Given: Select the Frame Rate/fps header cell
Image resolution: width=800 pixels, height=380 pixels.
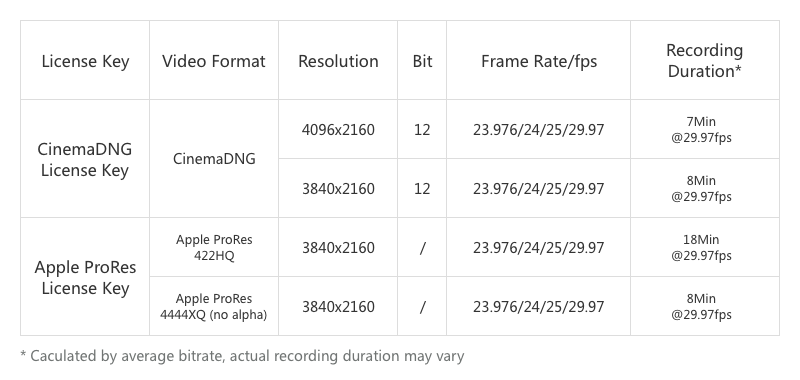Looking at the screenshot, I should click(x=538, y=61).
